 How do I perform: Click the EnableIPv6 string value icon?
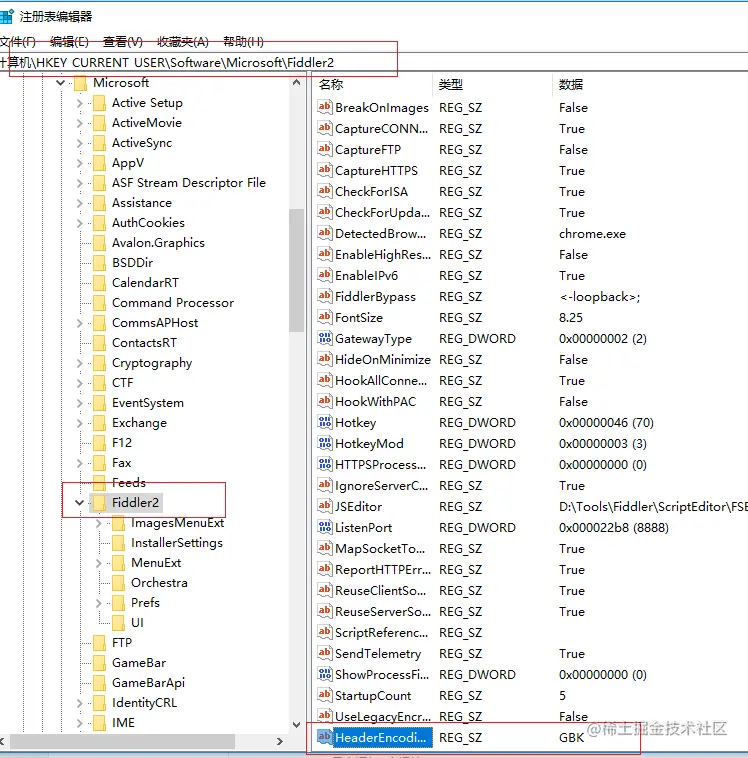(x=324, y=275)
